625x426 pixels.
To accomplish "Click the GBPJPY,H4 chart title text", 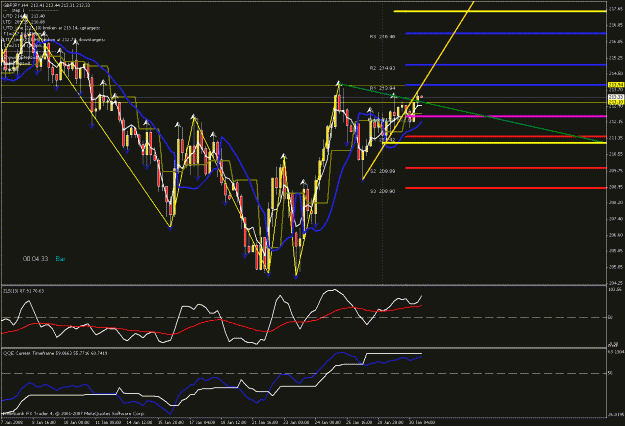I will (x=47, y=5).
